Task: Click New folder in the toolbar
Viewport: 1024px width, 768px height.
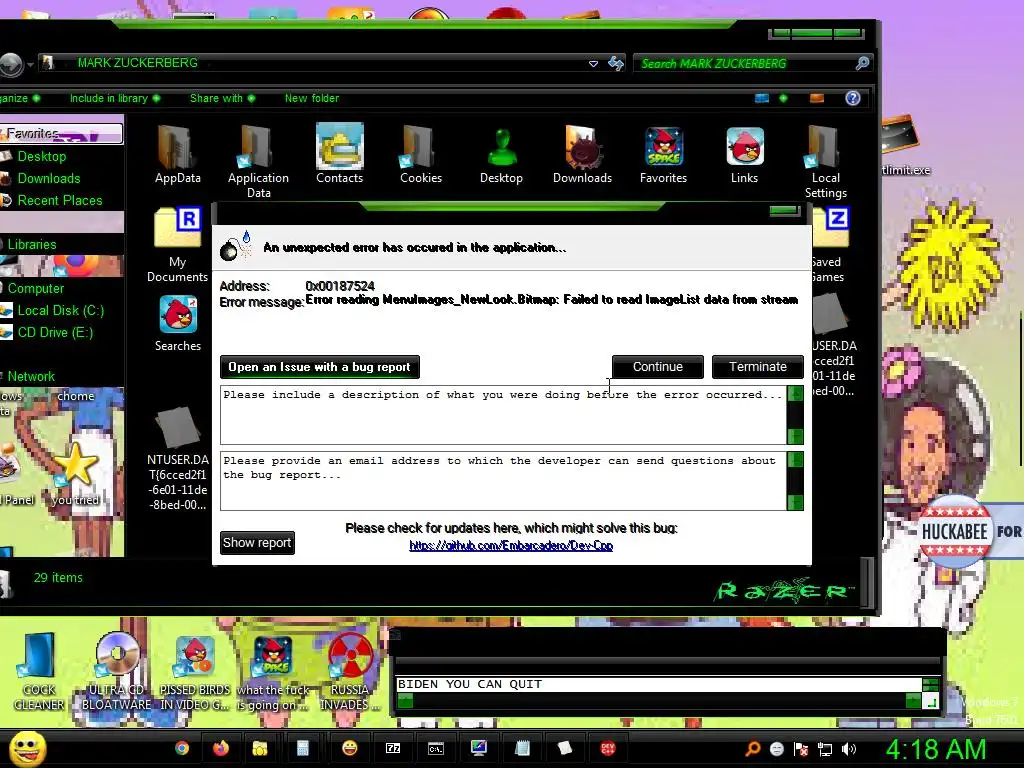Action: (x=312, y=98)
